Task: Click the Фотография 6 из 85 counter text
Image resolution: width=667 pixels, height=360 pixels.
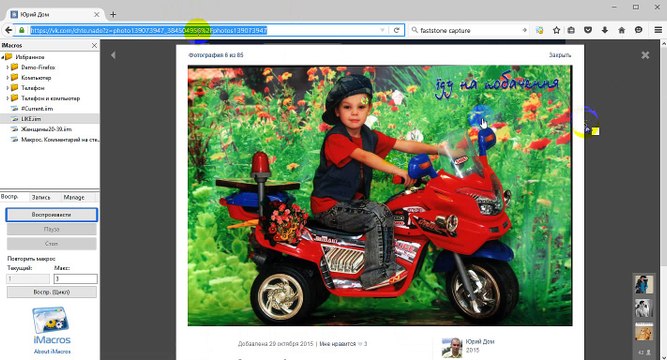Action: pyautogui.click(x=216, y=55)
